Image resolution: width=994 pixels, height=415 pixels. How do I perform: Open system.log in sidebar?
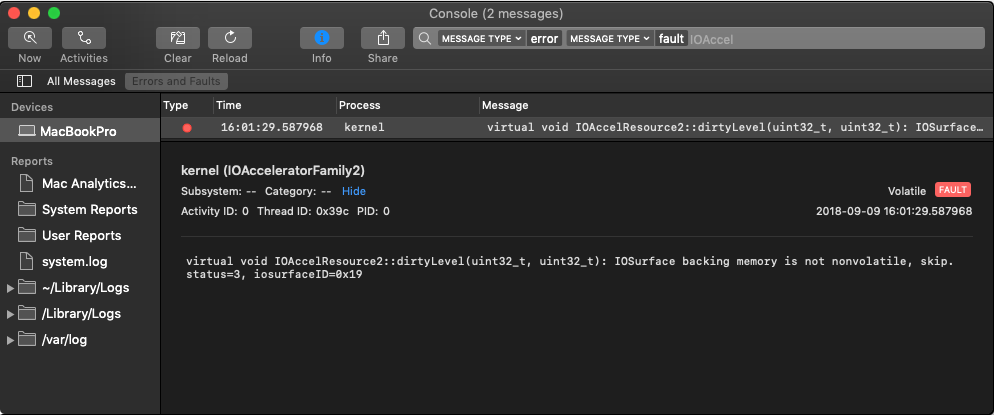75,262
